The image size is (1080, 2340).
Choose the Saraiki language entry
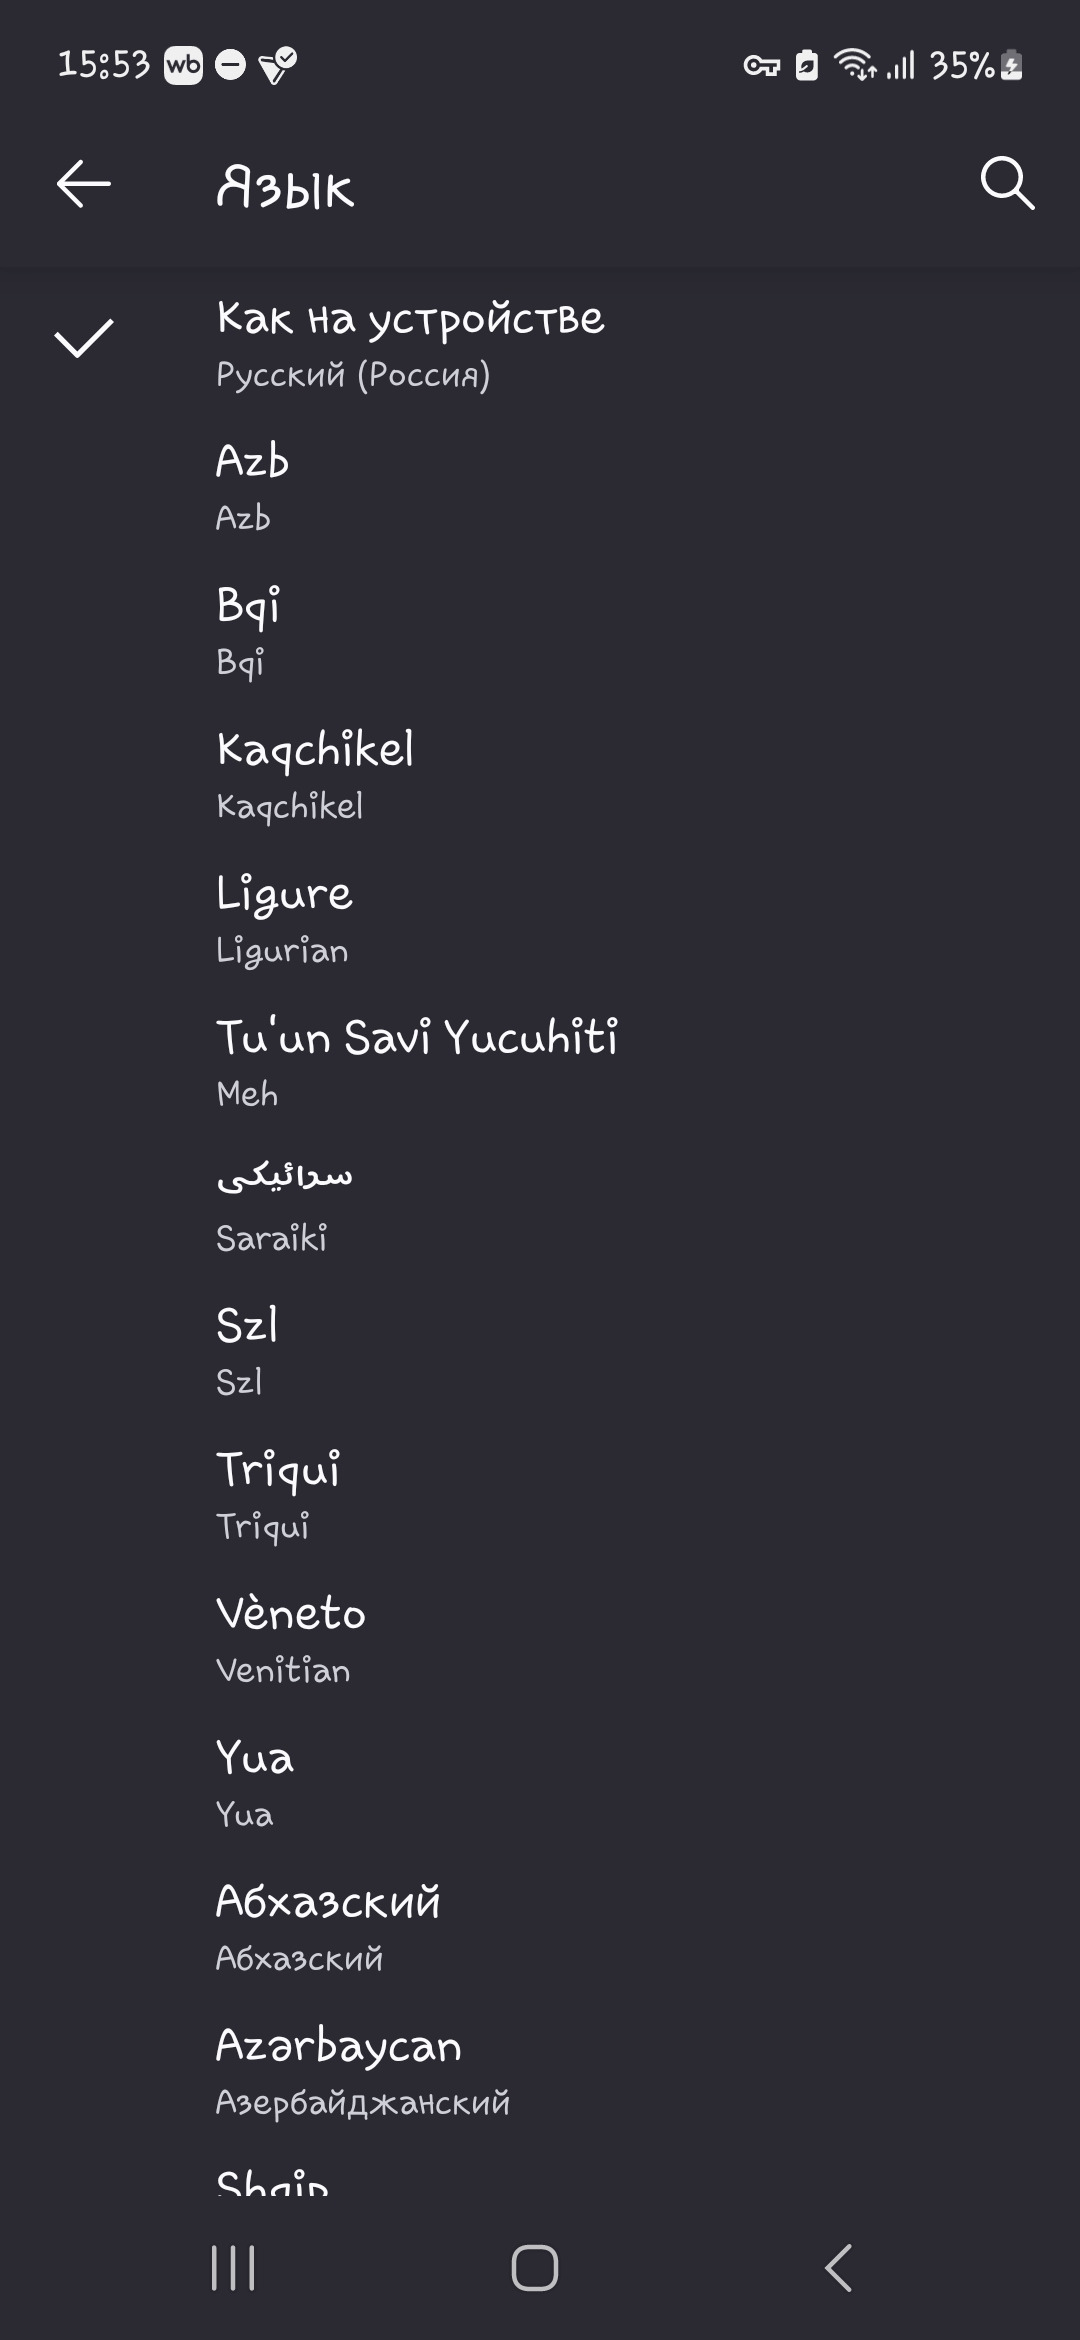coord(285,1206)
